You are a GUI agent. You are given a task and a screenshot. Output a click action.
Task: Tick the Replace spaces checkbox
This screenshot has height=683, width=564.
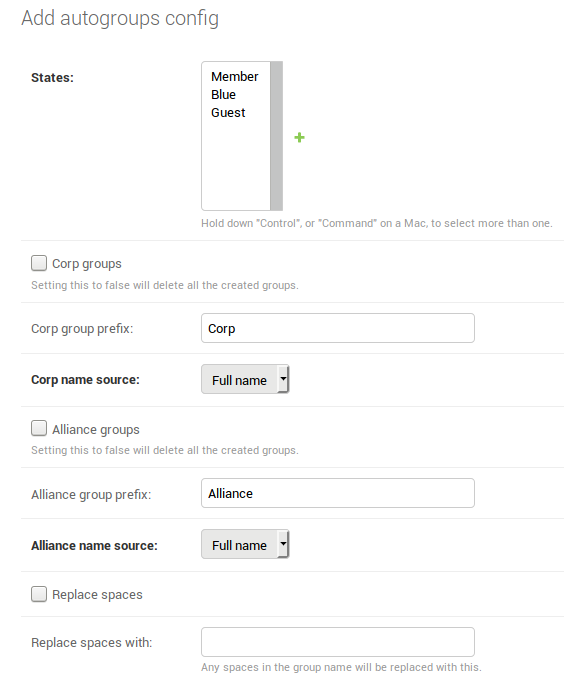(39, 594)
